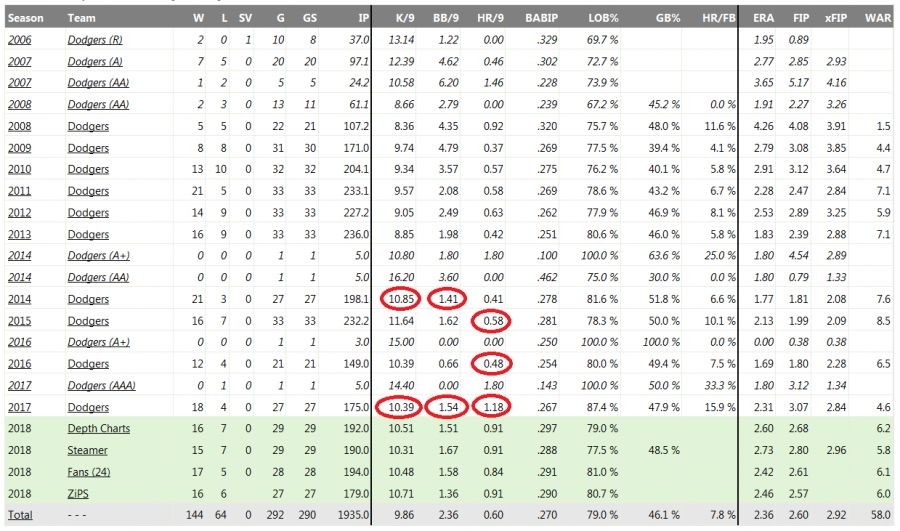Select the Total row label
Screen dimensions: 900x531
click(20, 516)
